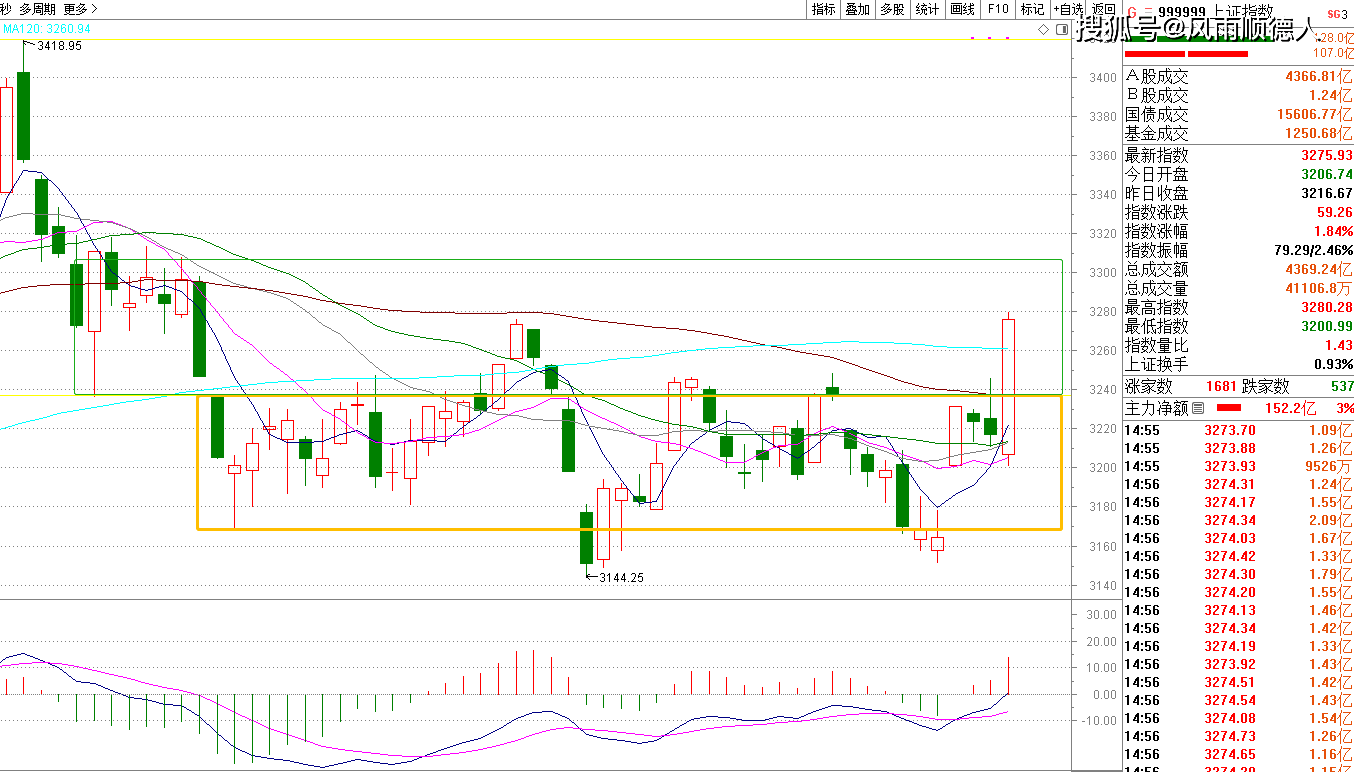The image size is (1354, 772).
Task: Click the red G icon beside 999999
Action: point(1131,12)
